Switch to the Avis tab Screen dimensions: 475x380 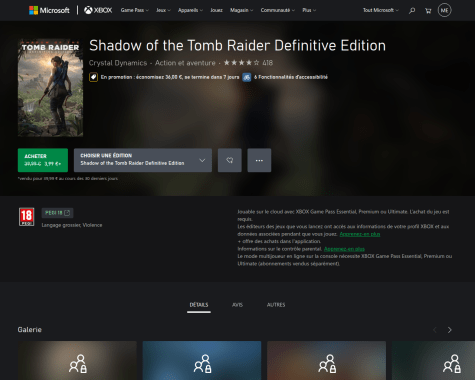point(237,305)
